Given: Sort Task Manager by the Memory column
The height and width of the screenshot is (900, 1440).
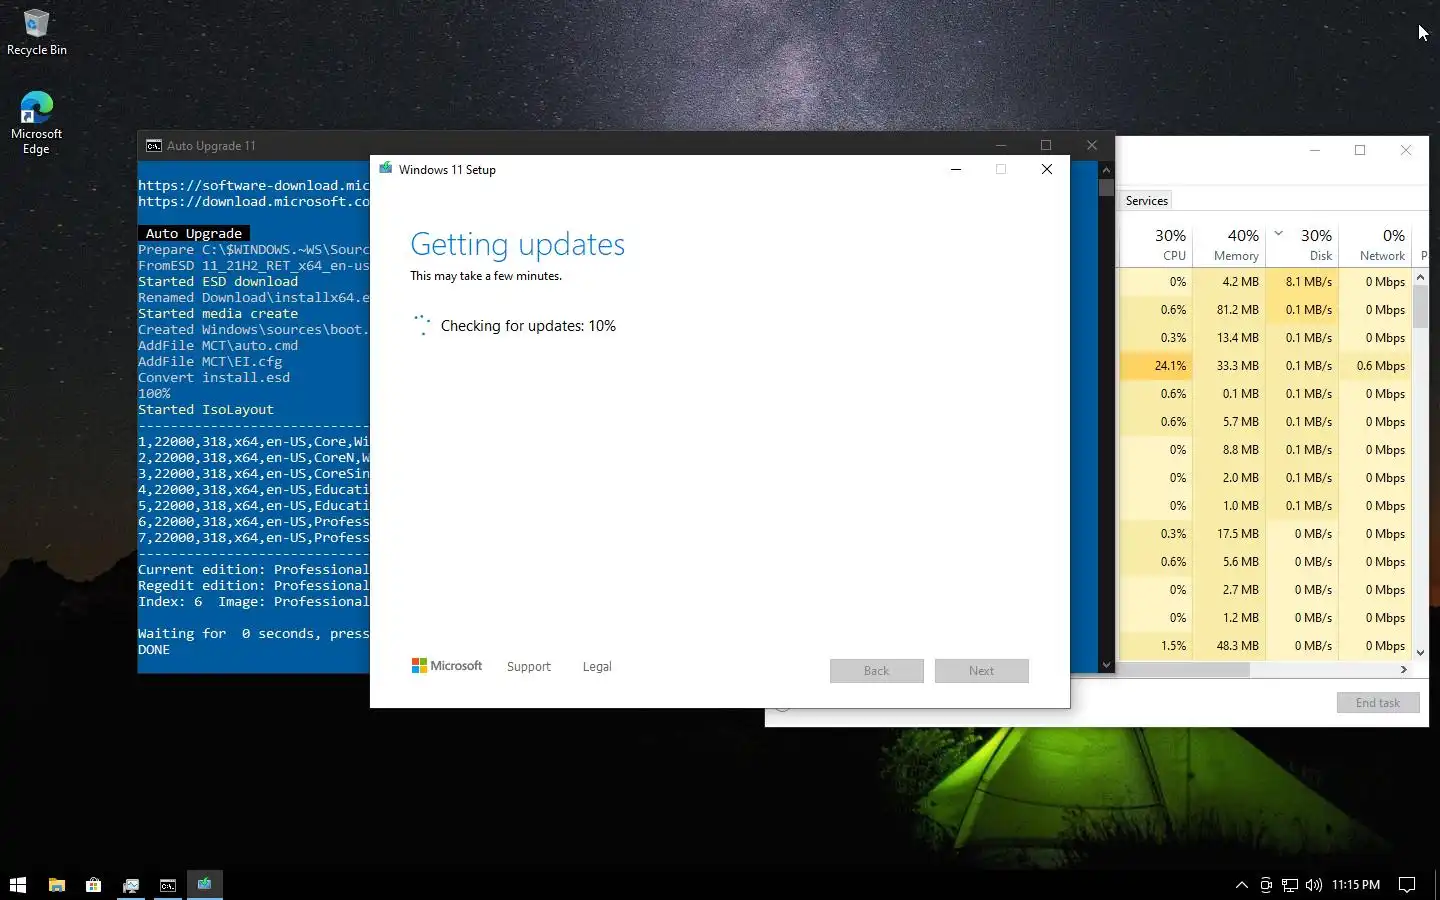Looking at the screenshot, I should [1229, 245].
